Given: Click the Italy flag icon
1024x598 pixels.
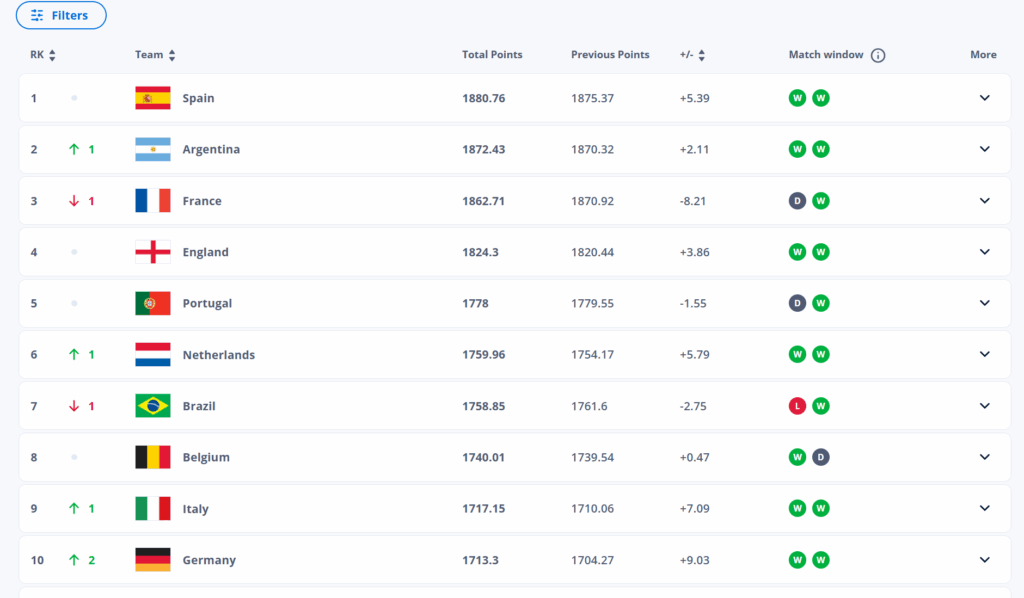Looking at the screenshot, I should [153, 508].
